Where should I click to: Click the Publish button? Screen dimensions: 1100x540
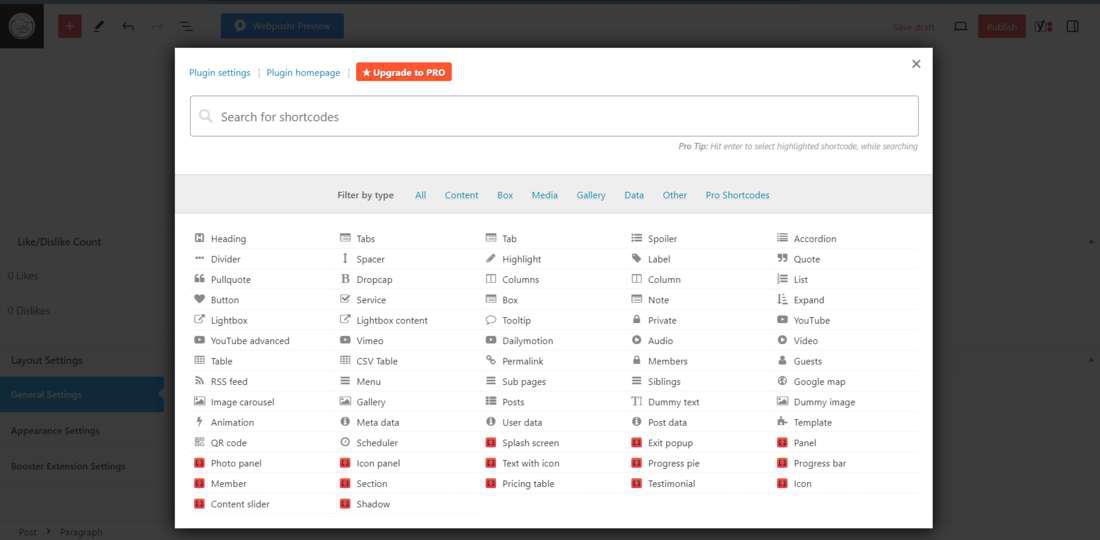(x=1002, y=27)
